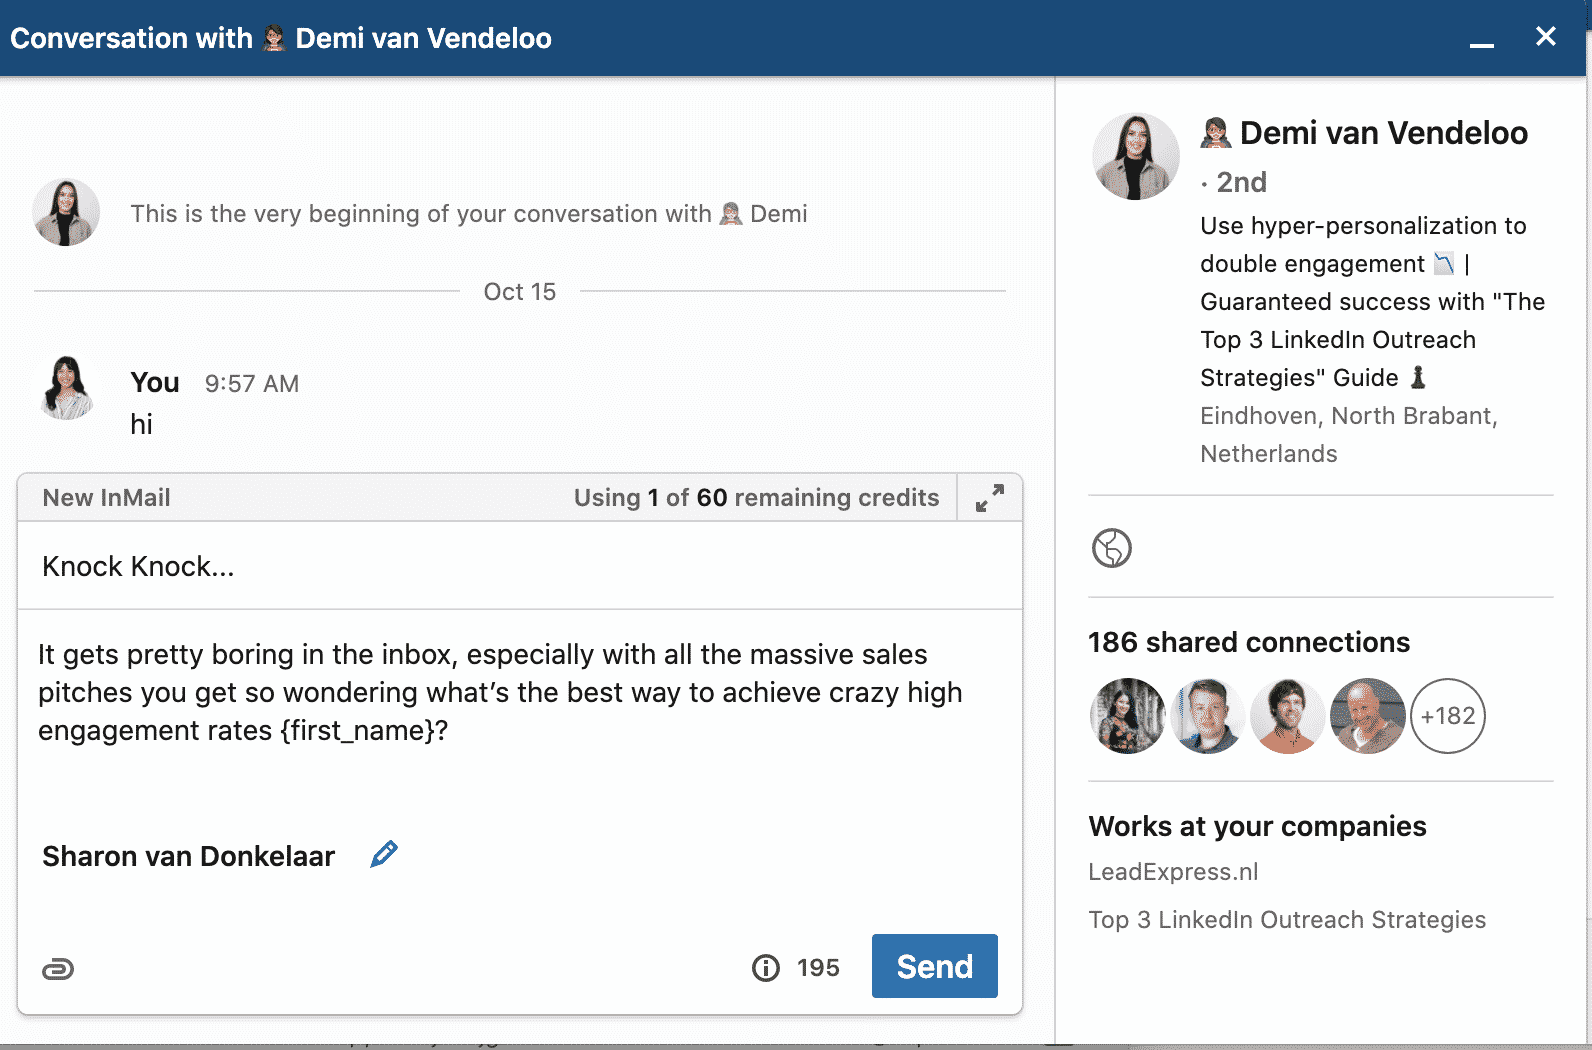
Task: Open the Top 3 LinkedIn Outreach Strategies link
Action: (x=1287, y=919)
